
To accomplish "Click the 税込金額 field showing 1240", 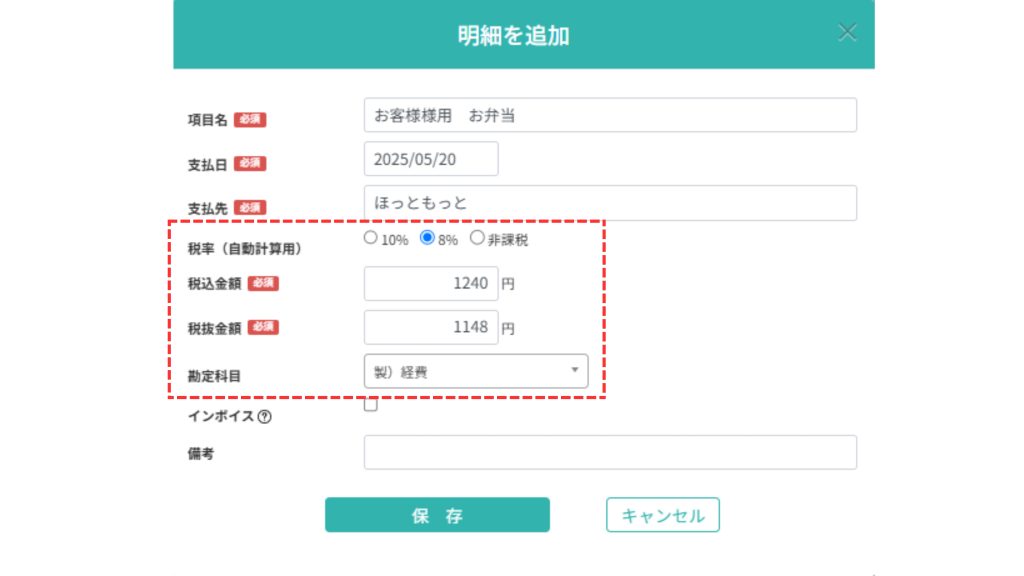I will coord(431,283).
